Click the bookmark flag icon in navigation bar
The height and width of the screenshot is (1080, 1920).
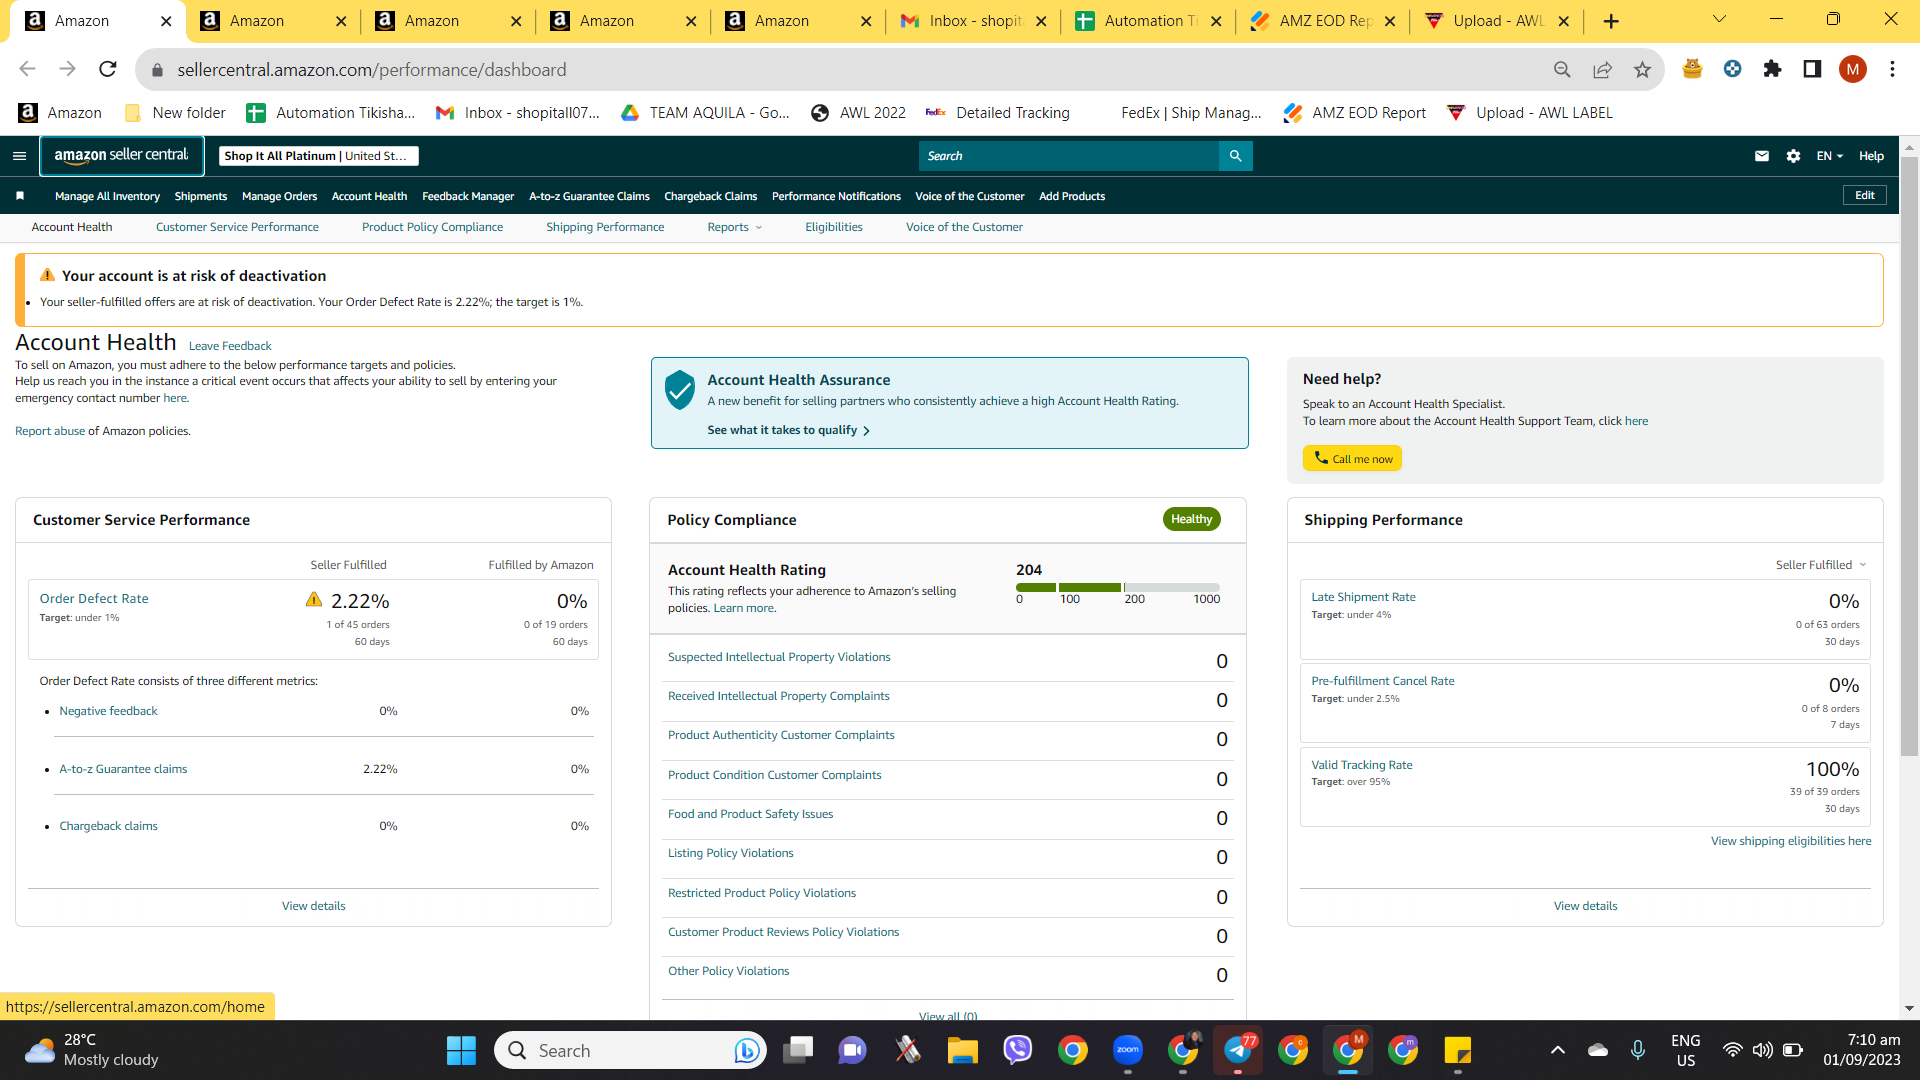coord(20,196)
